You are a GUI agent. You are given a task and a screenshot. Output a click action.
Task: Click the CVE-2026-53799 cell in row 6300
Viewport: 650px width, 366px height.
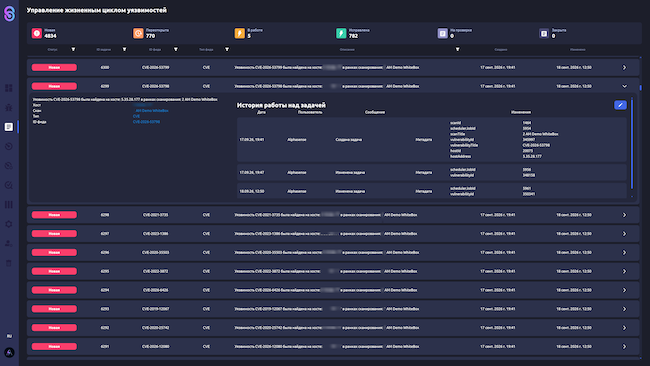[155, 67]
